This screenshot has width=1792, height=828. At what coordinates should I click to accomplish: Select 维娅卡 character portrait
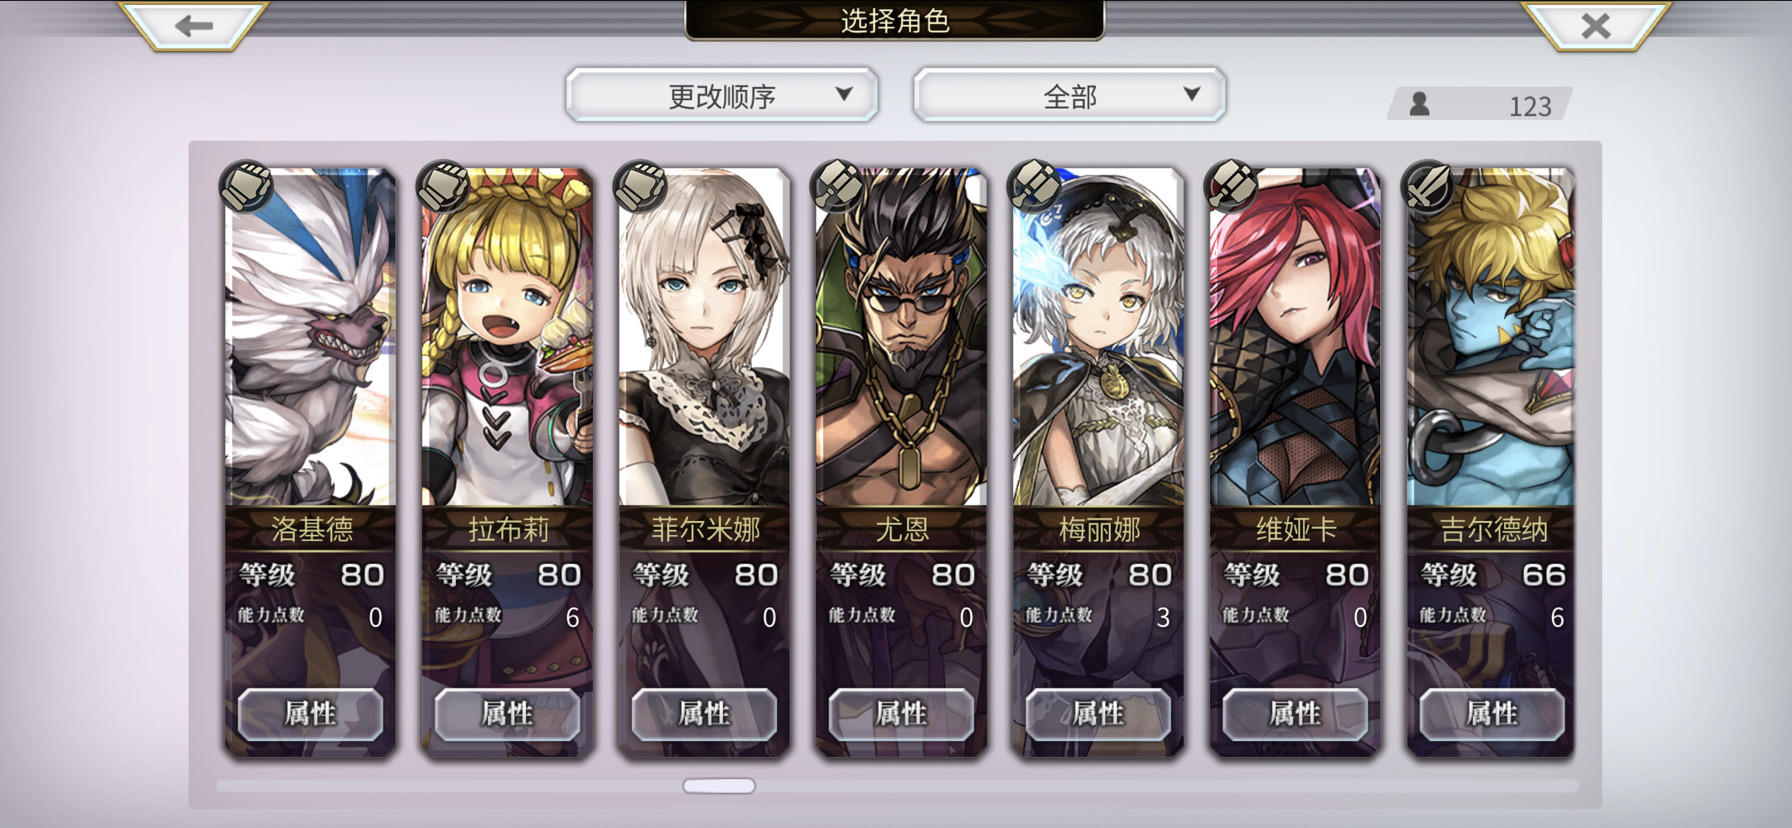(x=1295, y=338)
